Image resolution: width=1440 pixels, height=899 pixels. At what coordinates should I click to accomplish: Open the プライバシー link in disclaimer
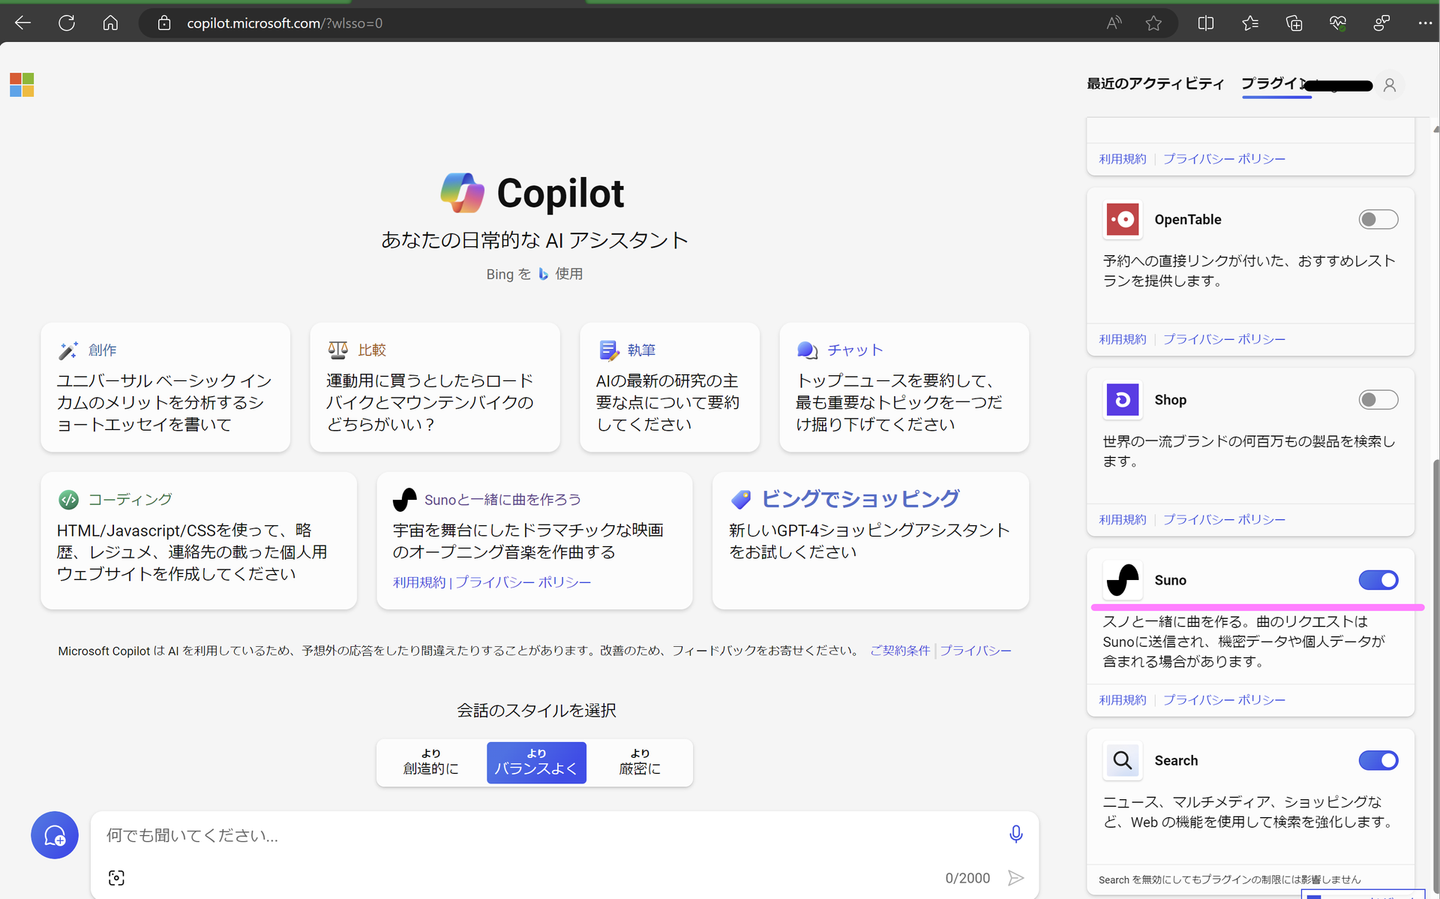click(x=975, y=651)
